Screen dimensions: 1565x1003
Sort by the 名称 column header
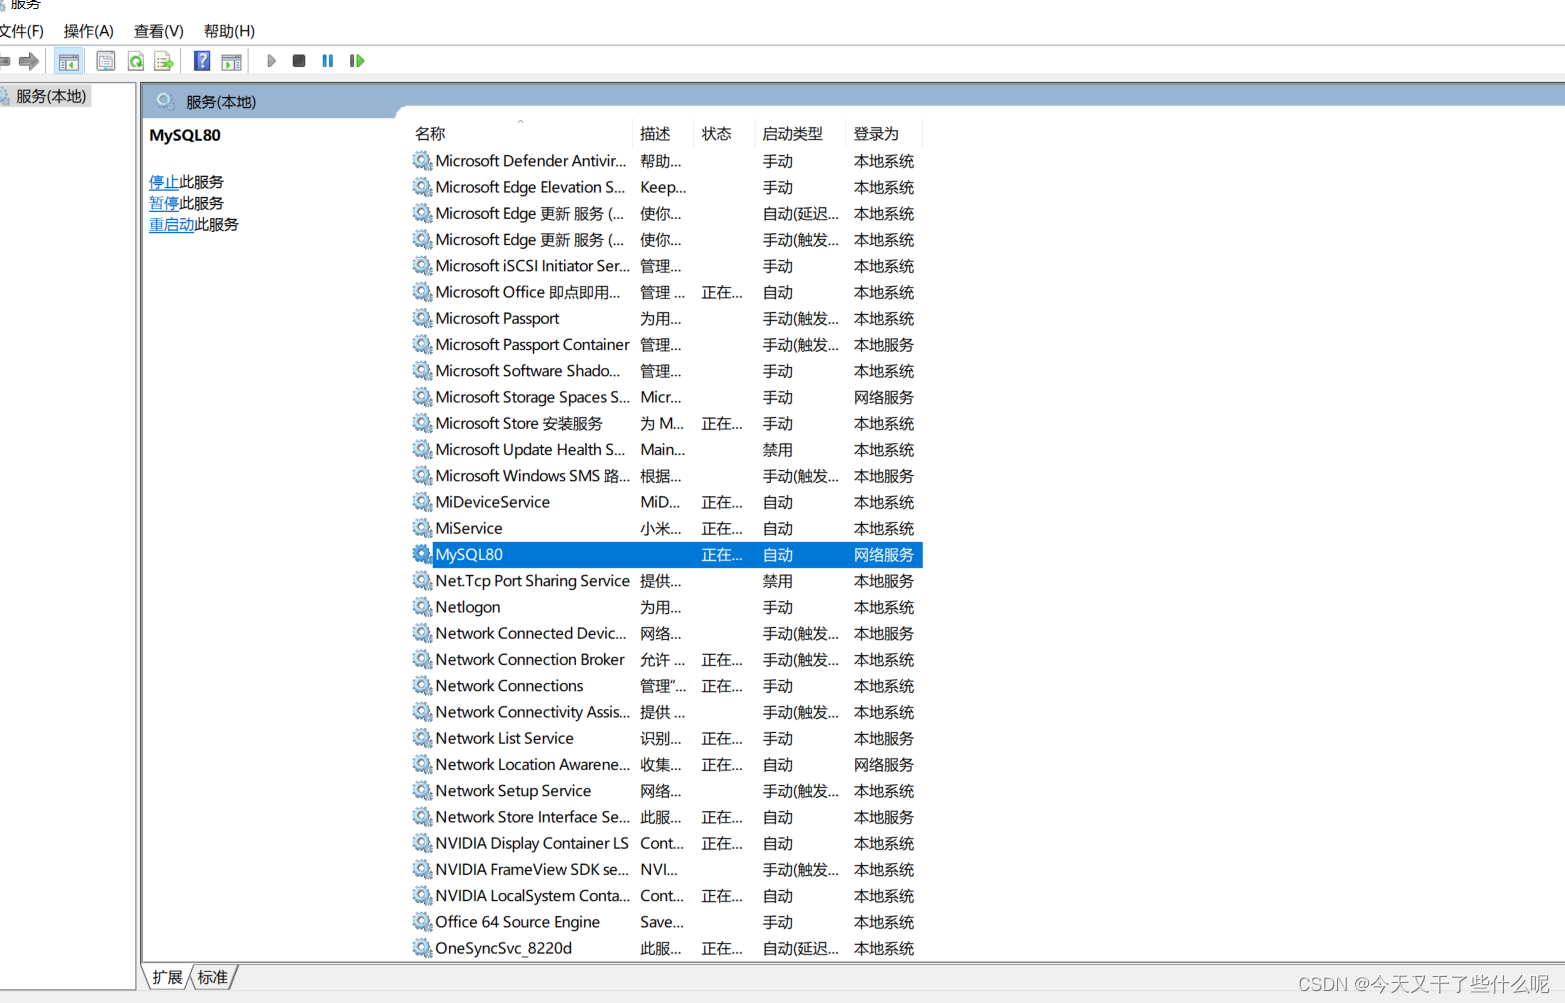pos(521,133)
